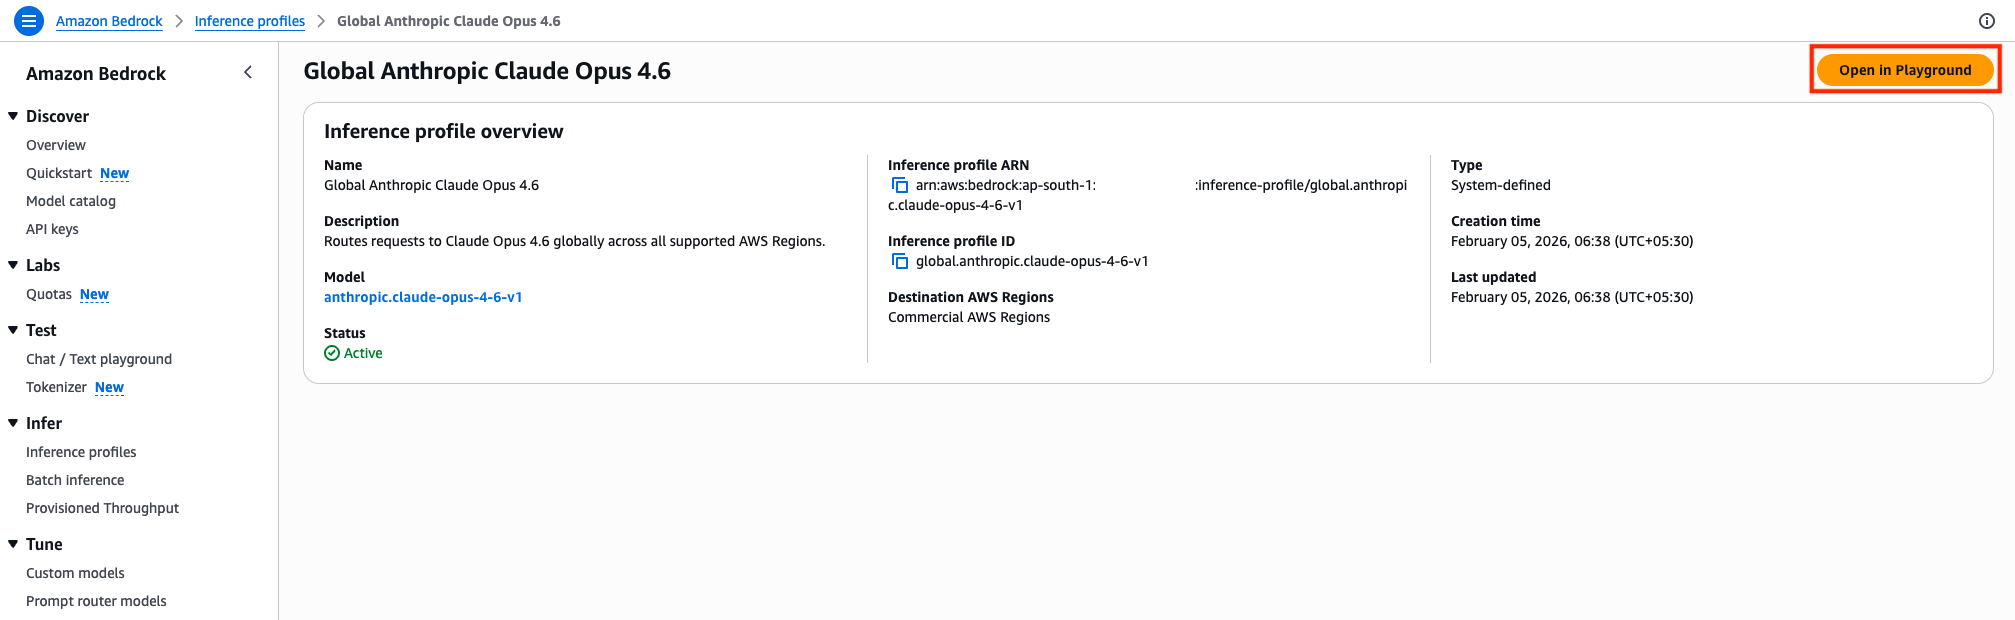2015x620 pixels.
Task: Click the System-defined type value
Action: click(x=1501, y=185)
